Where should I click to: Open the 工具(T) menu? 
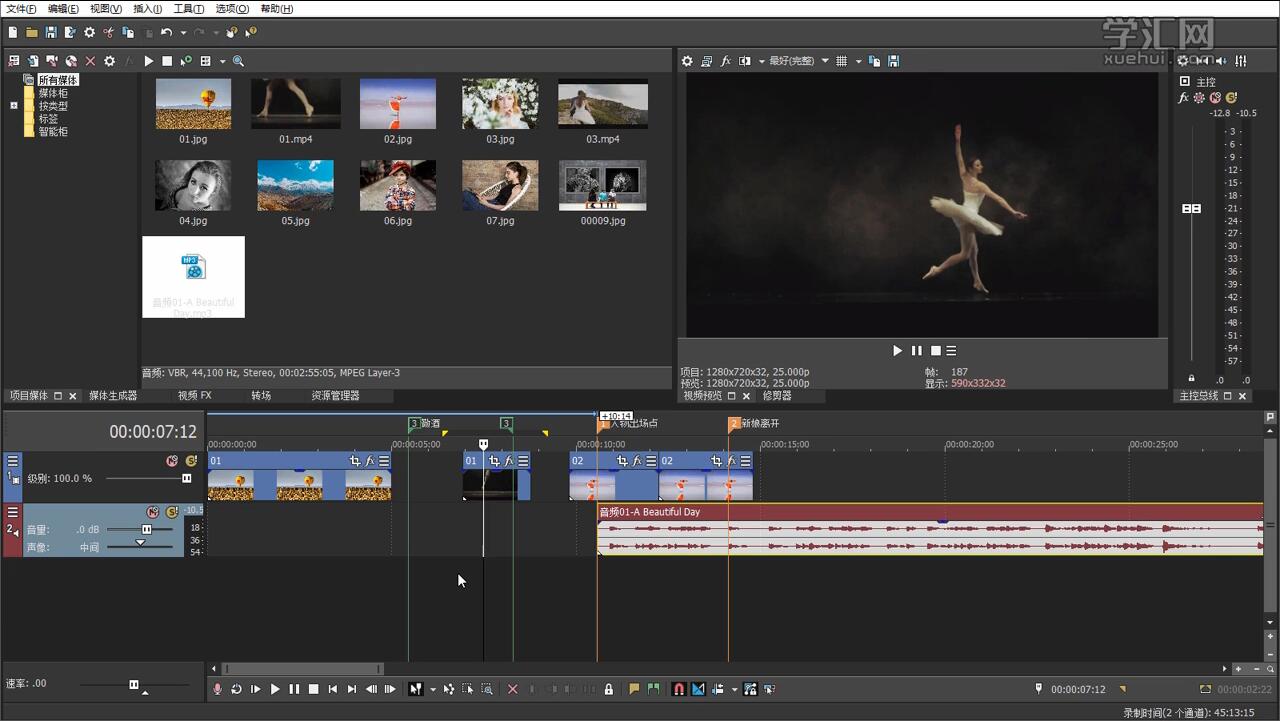pos(189,9)
